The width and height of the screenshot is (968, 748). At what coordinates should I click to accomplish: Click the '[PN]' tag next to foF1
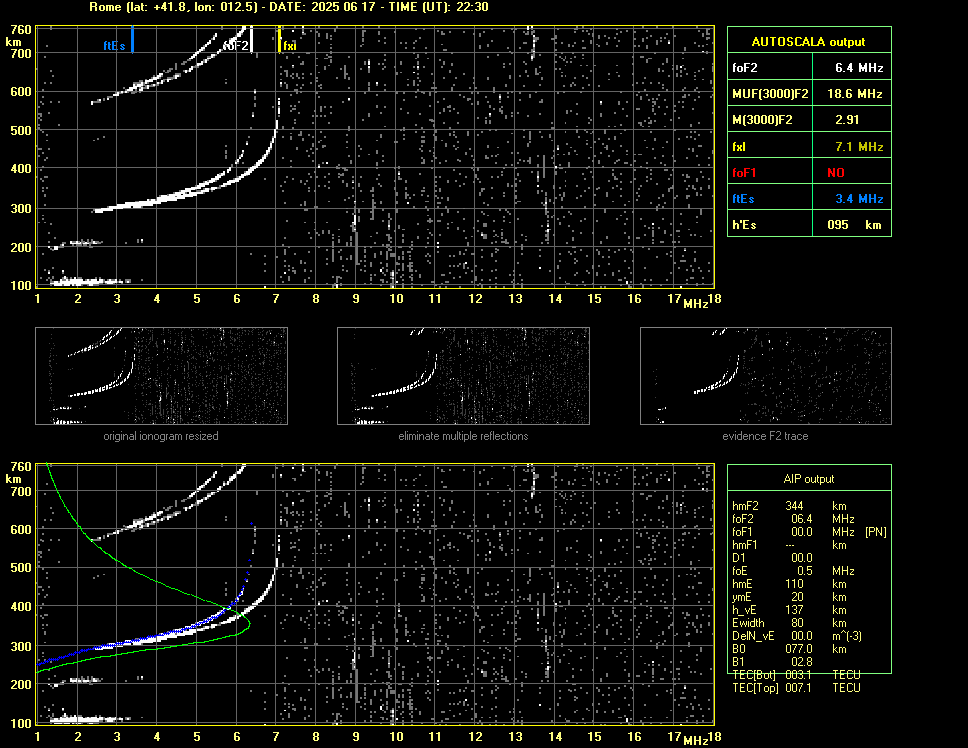point(875,532)
